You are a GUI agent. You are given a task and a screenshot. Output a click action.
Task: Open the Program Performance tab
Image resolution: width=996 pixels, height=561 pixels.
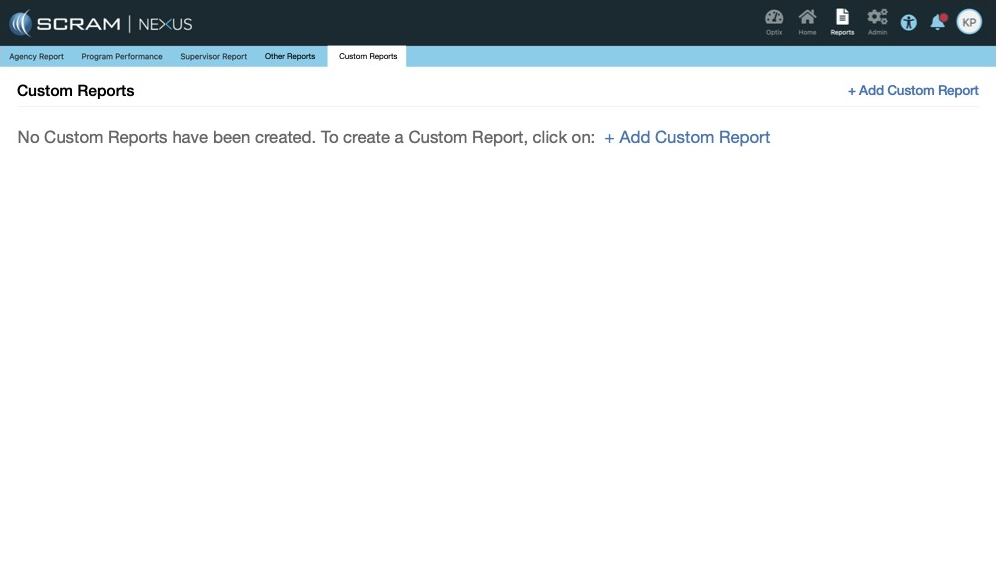coord(122,57)
